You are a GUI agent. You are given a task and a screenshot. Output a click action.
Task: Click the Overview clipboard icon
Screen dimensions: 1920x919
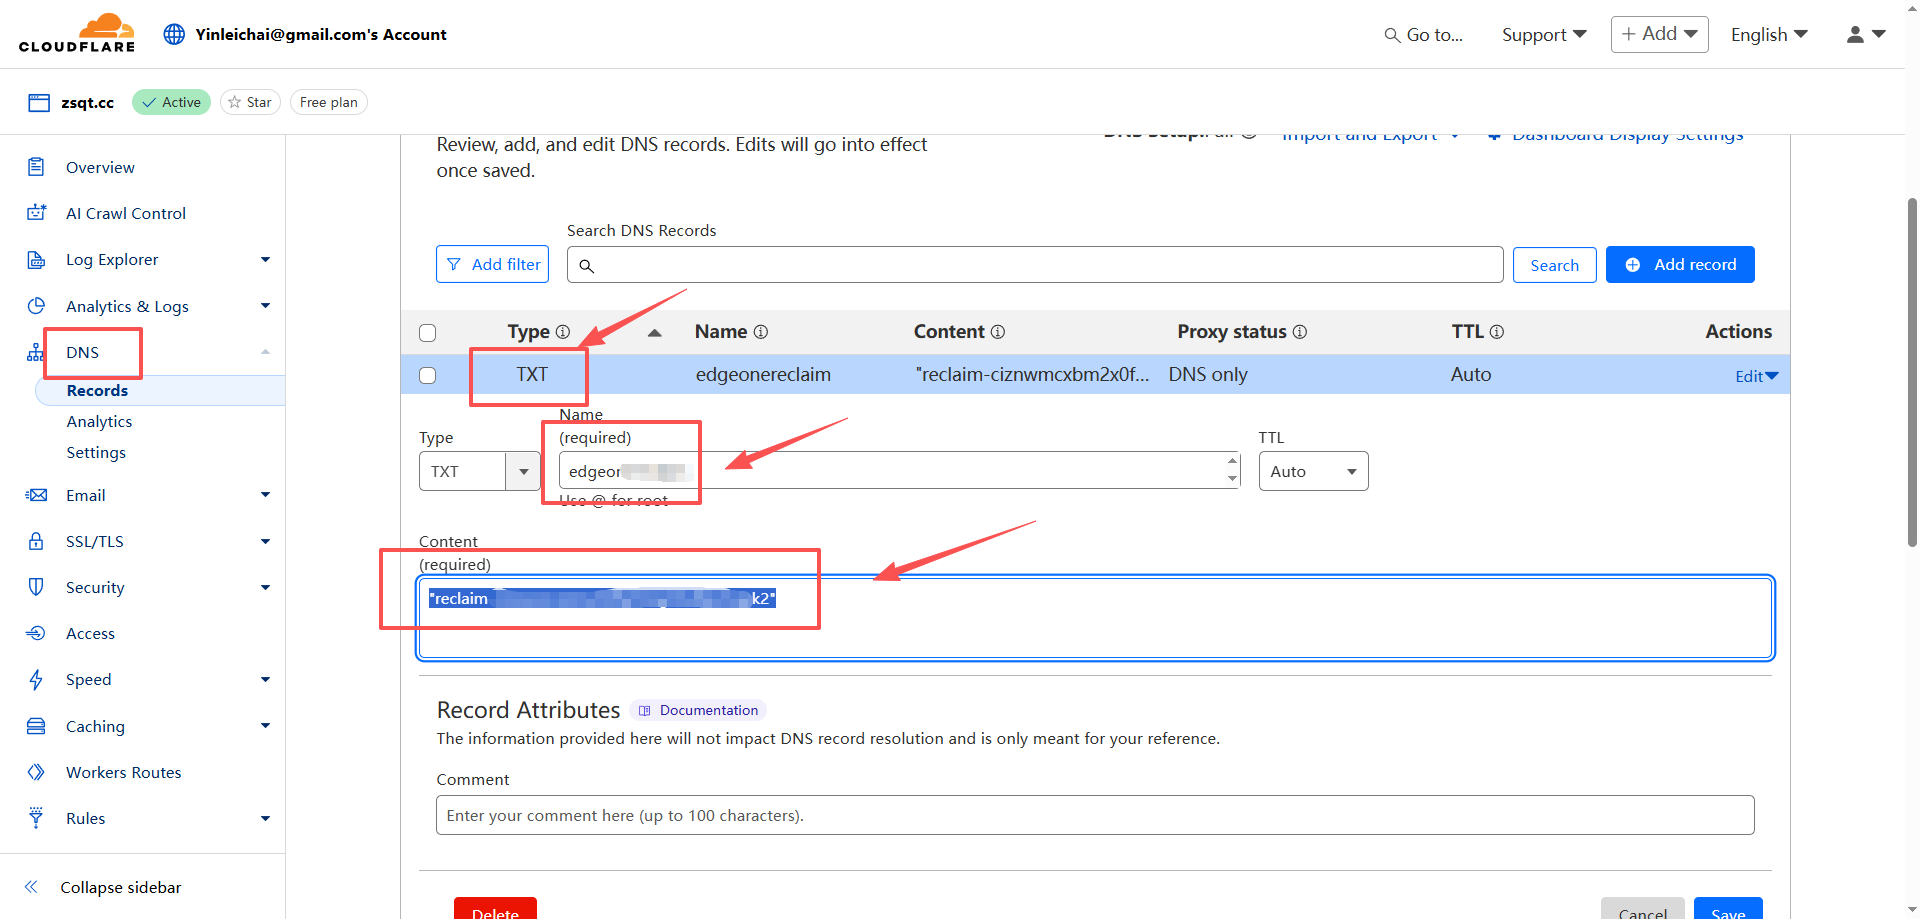pyautogui.click(x=36, y=167)
